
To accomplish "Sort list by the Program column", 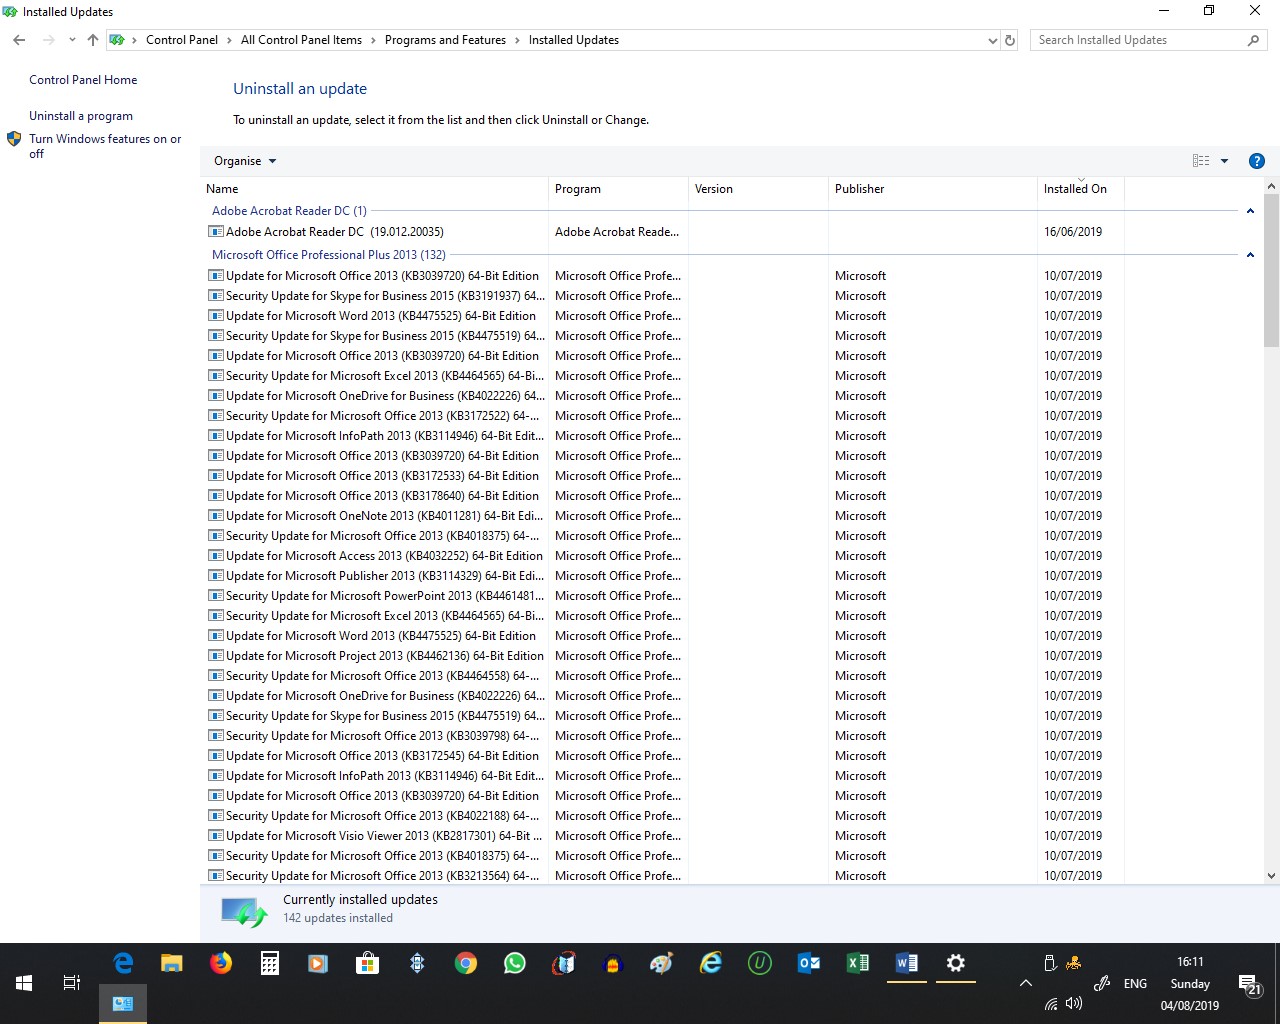I will pos(618,189).
